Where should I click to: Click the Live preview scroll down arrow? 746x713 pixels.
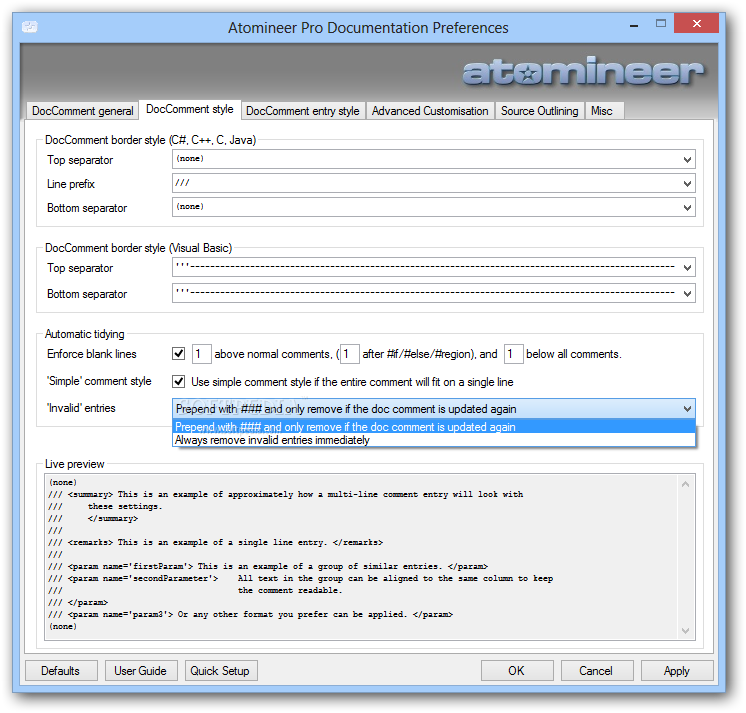686,631
